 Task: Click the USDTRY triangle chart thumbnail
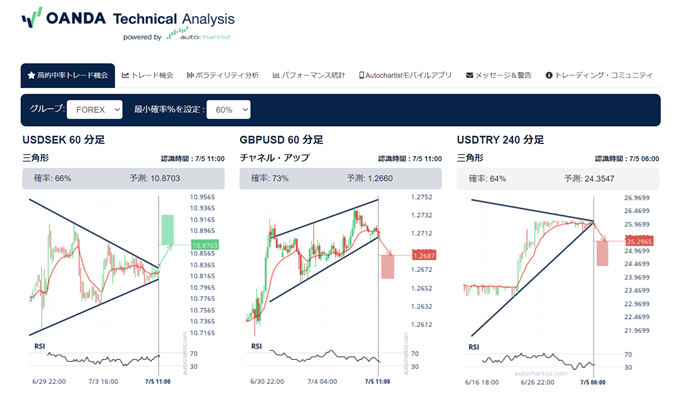559,291
